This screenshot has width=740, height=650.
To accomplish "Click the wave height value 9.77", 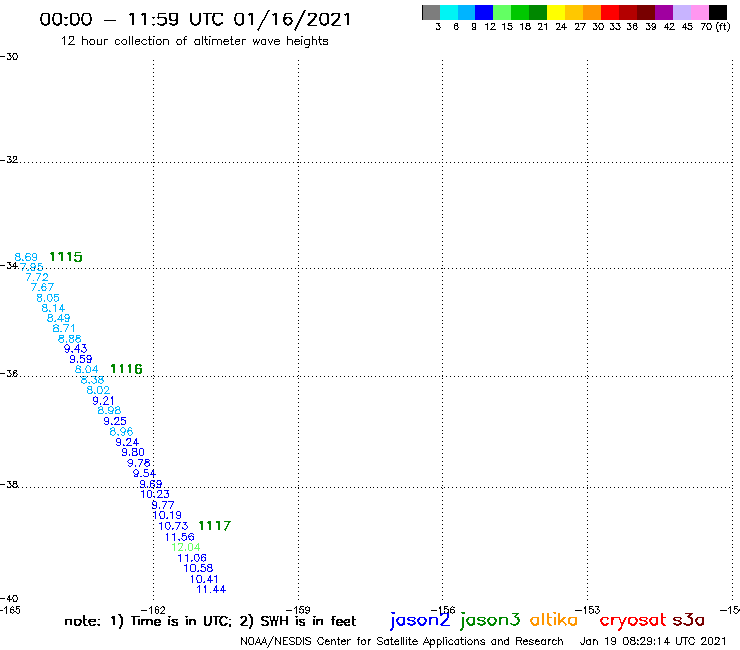I will coord(163,505).
